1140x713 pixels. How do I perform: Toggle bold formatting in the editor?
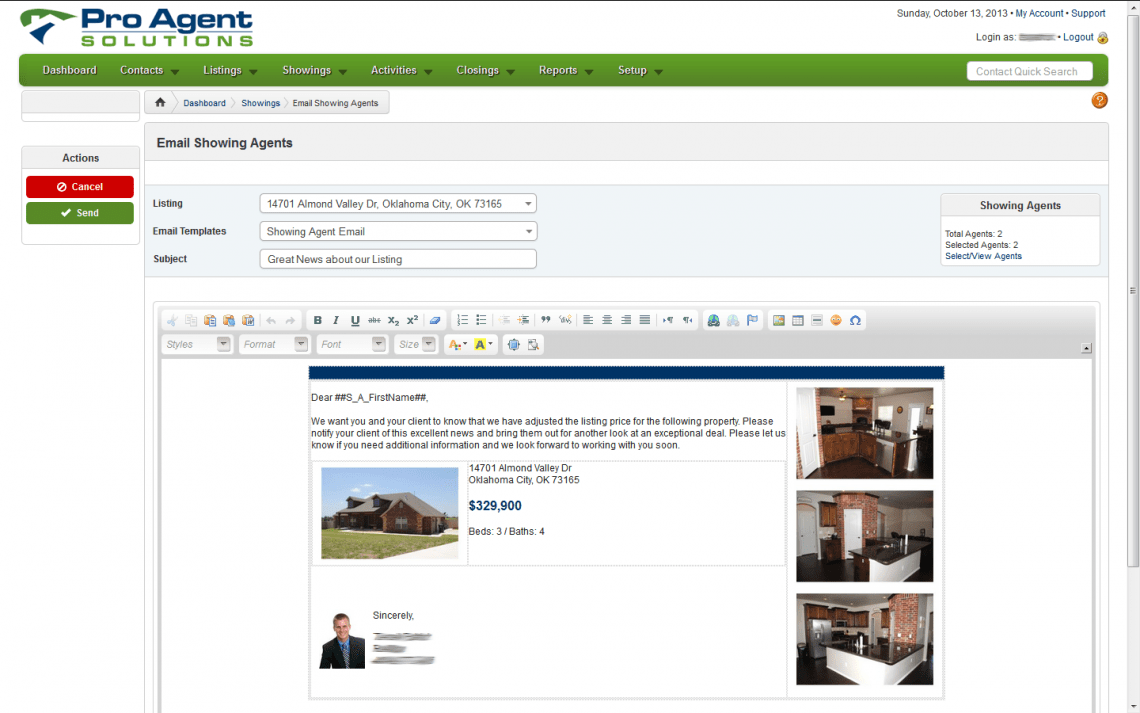pyautogui.click(x=317, y=320)
